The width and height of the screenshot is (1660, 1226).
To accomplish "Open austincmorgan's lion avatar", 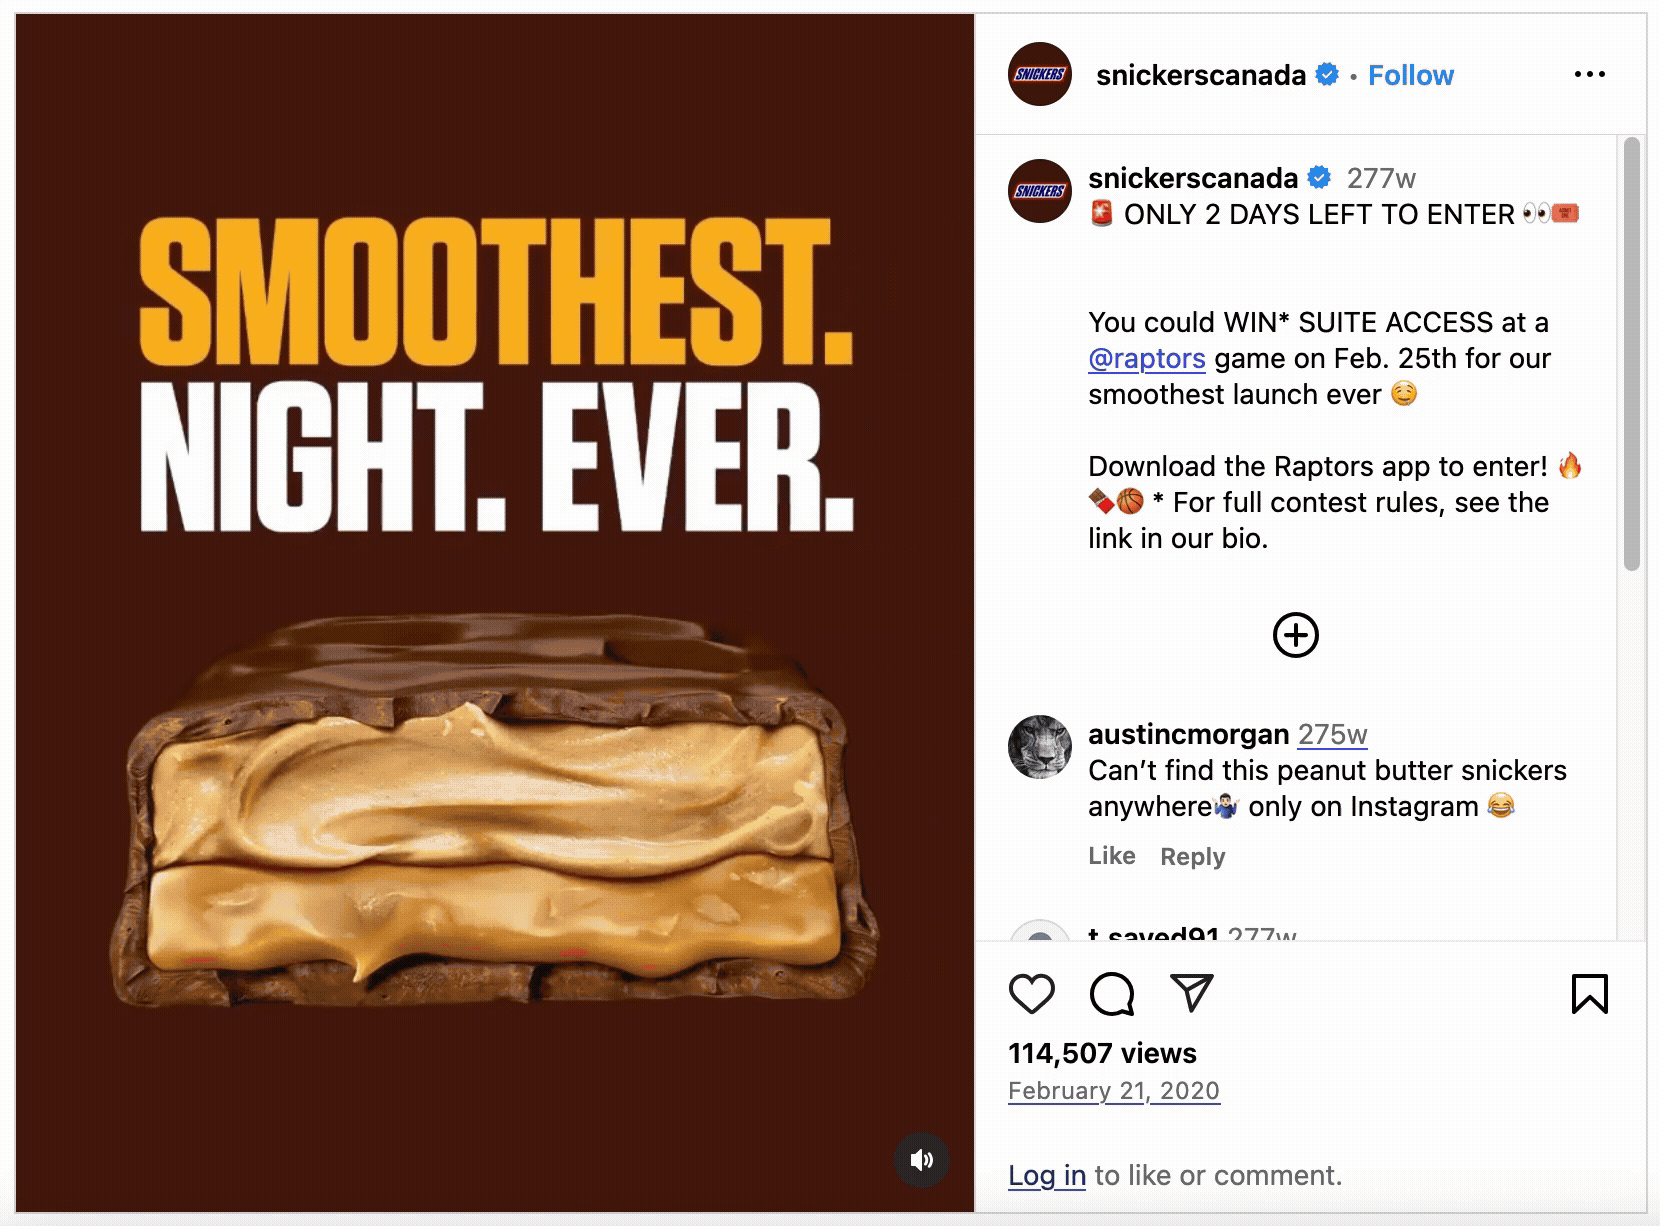I will [x=1040, y=747].
